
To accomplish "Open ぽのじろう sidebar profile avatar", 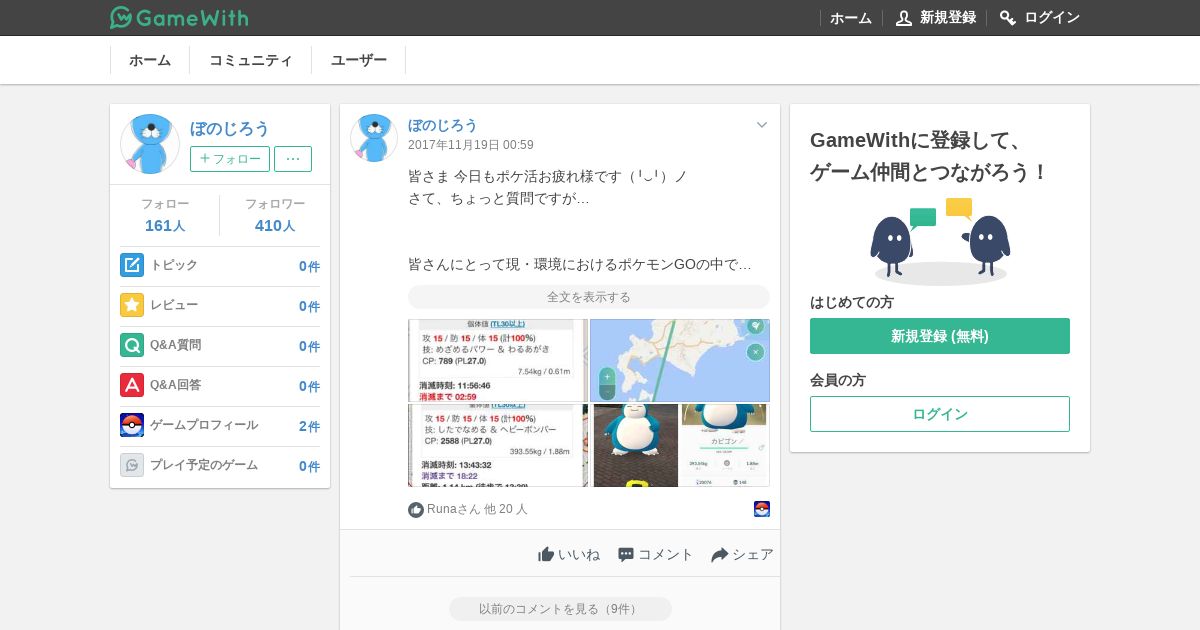I will tap(150, 144).
